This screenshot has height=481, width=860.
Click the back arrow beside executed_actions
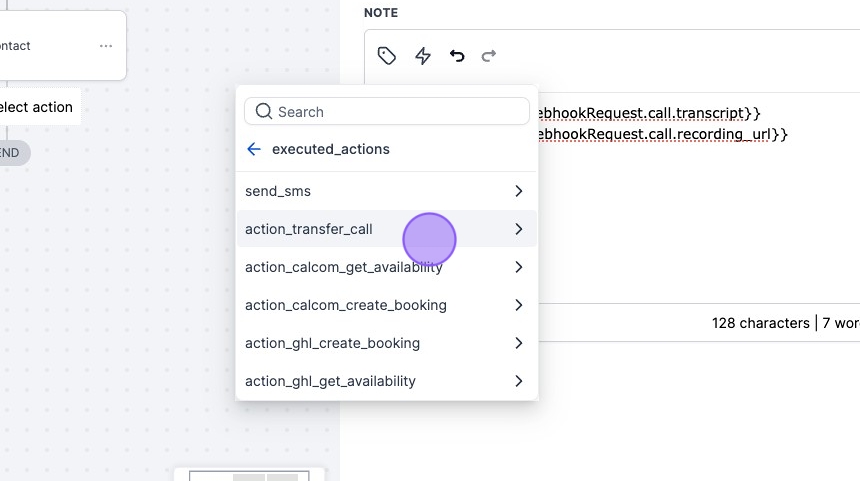pyautogui.click(x=254, y=149)
